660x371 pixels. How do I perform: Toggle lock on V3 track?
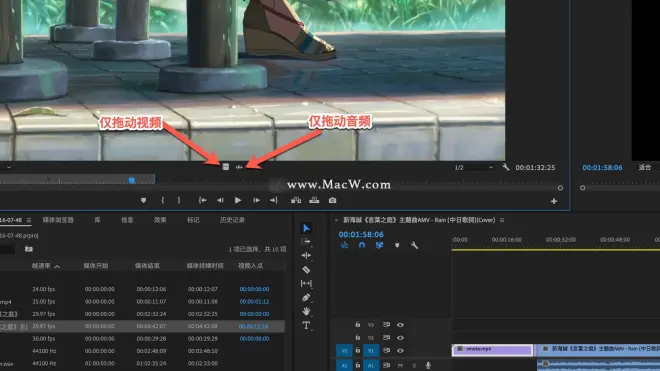[x=357, y=325]
